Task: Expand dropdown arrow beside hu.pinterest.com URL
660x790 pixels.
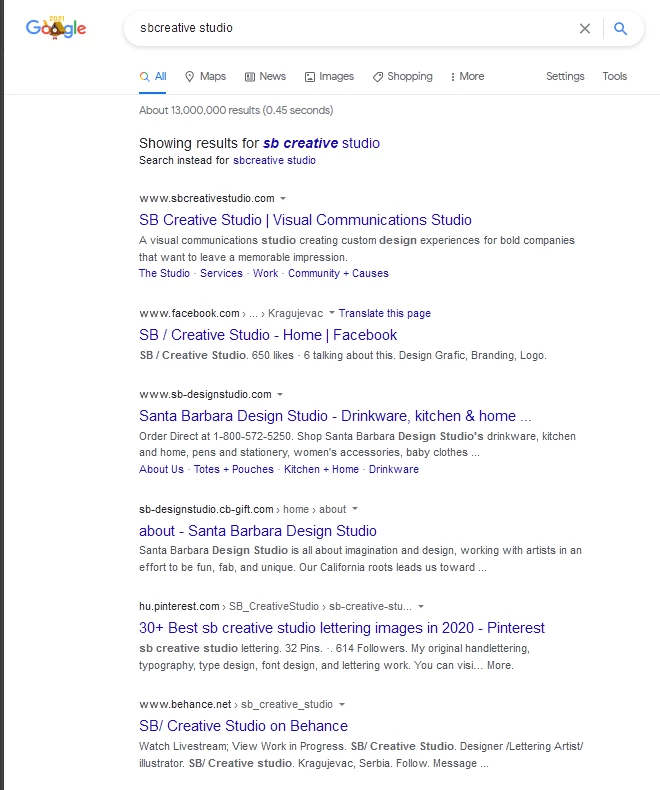Action: pyautogui.click(x=421, y=606)
